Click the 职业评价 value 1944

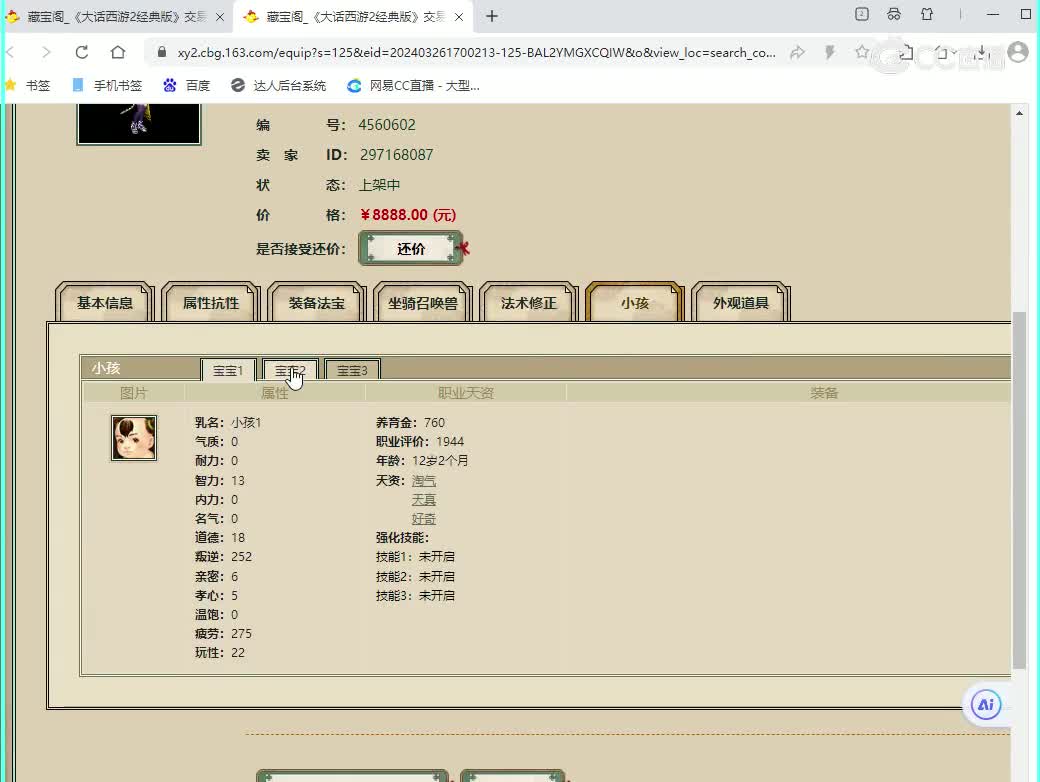point(450,442)
